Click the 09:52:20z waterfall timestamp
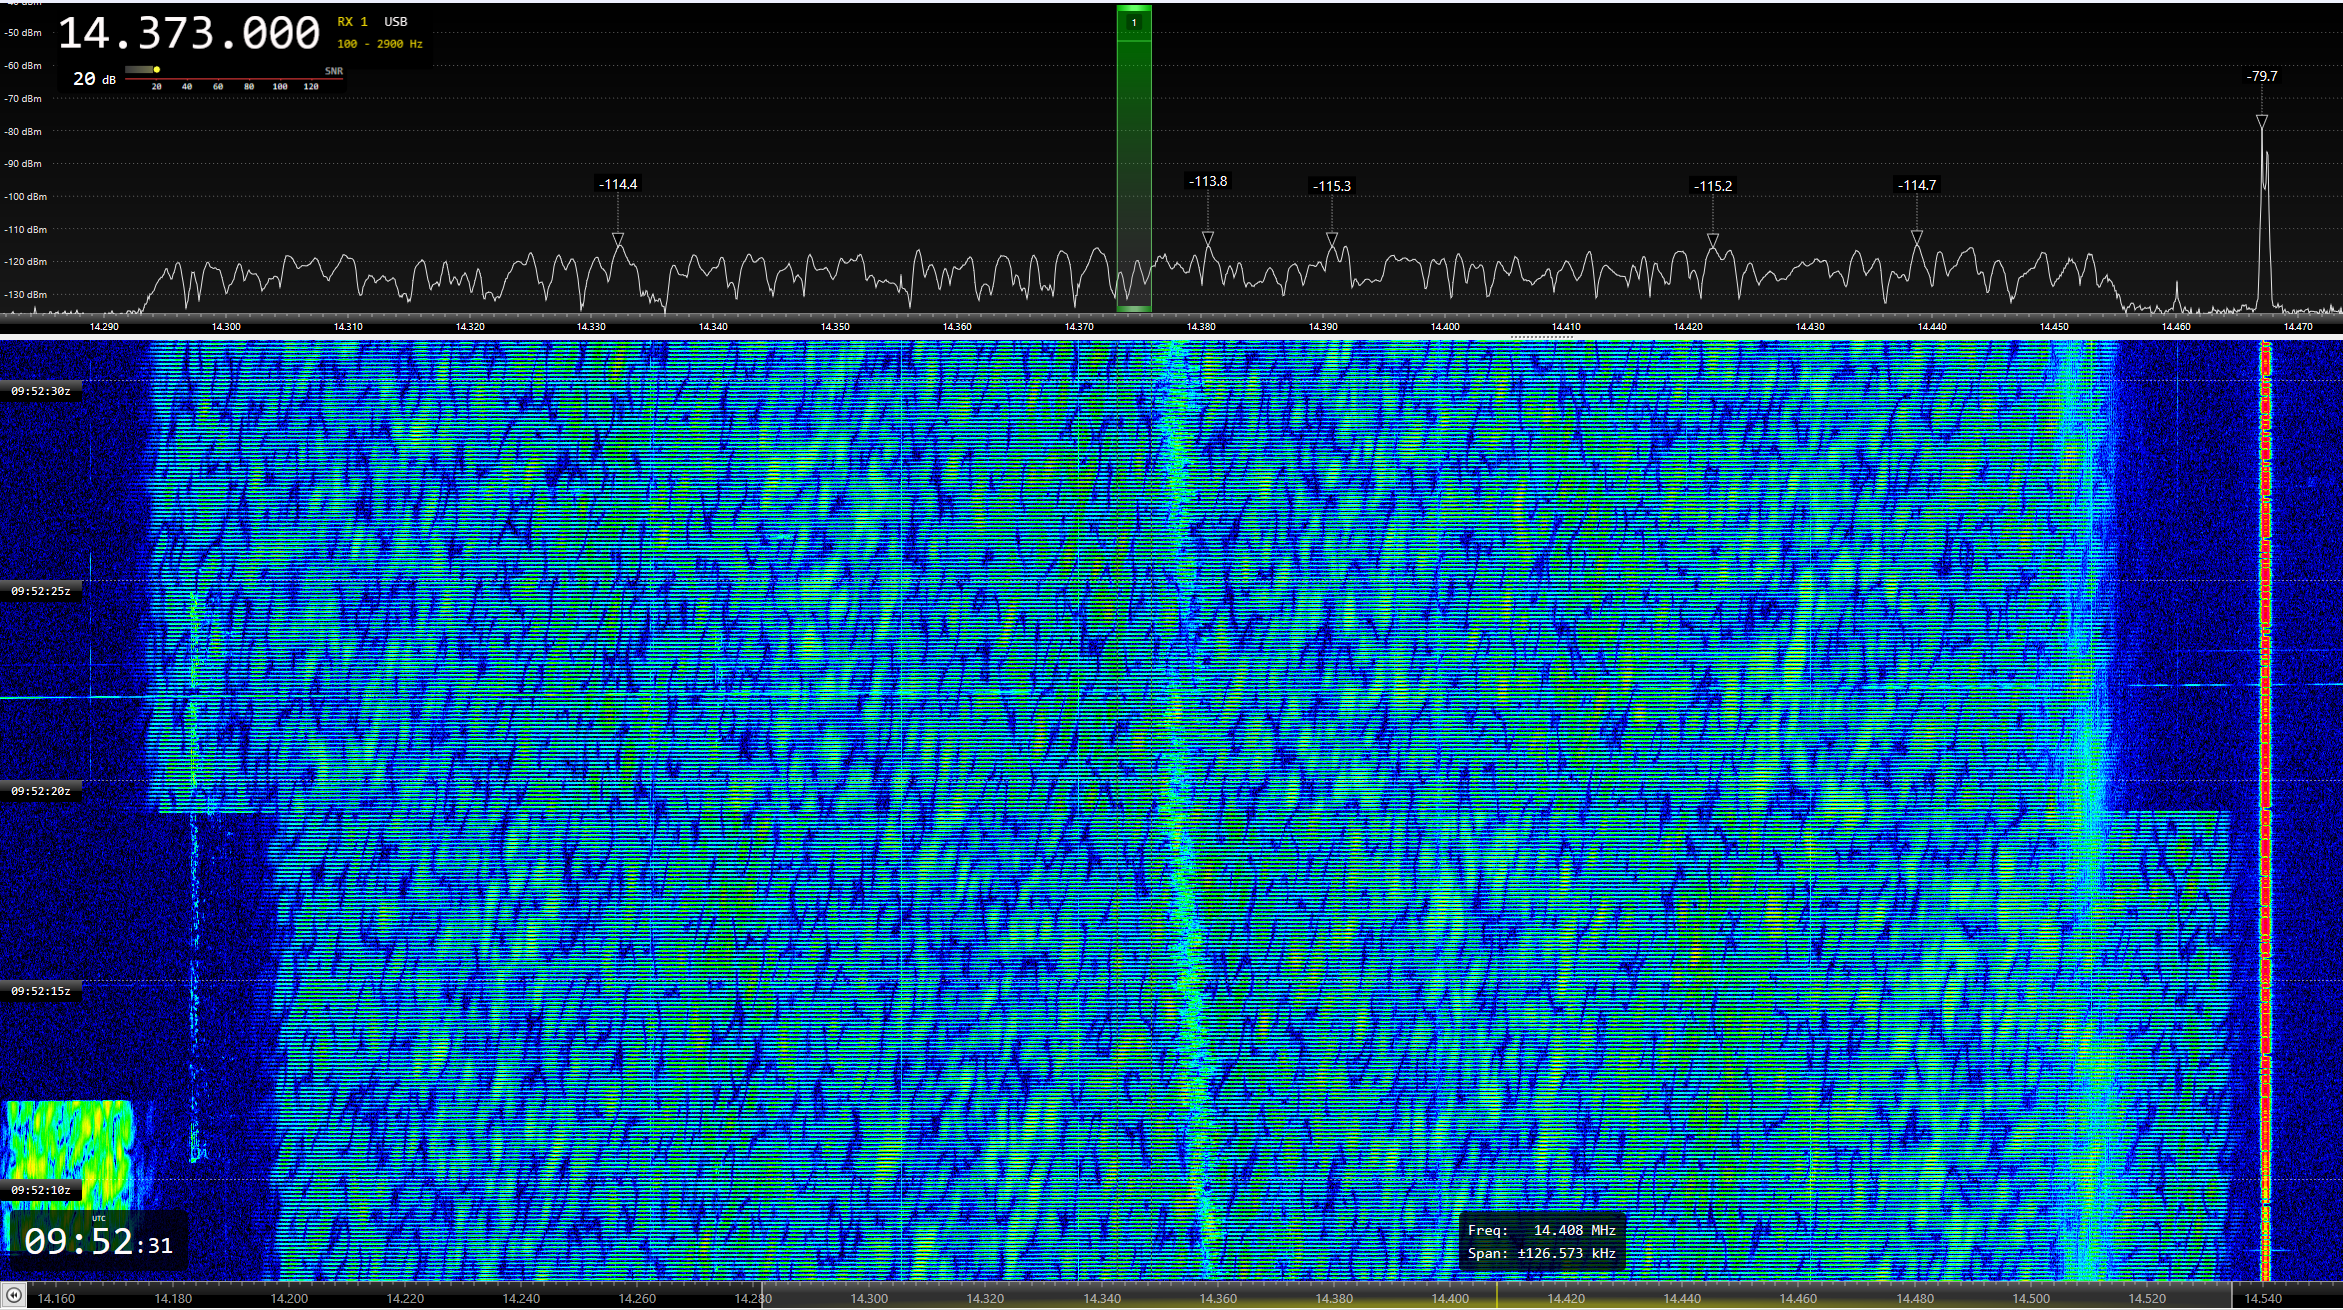Image resolution: width=2343 pixels, height=1310 pixels. point(41,791)
